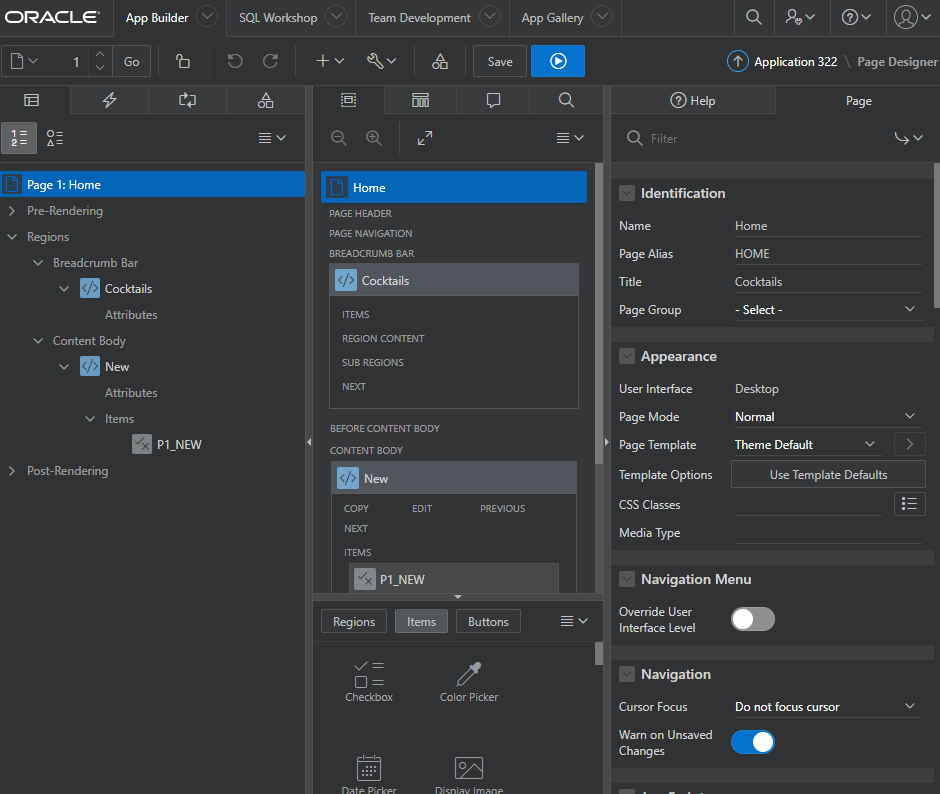Image resolution: width=940 pixels, height=794 pixels.
Task: Open the Utilities wrench menu
Action: (382, 61)
